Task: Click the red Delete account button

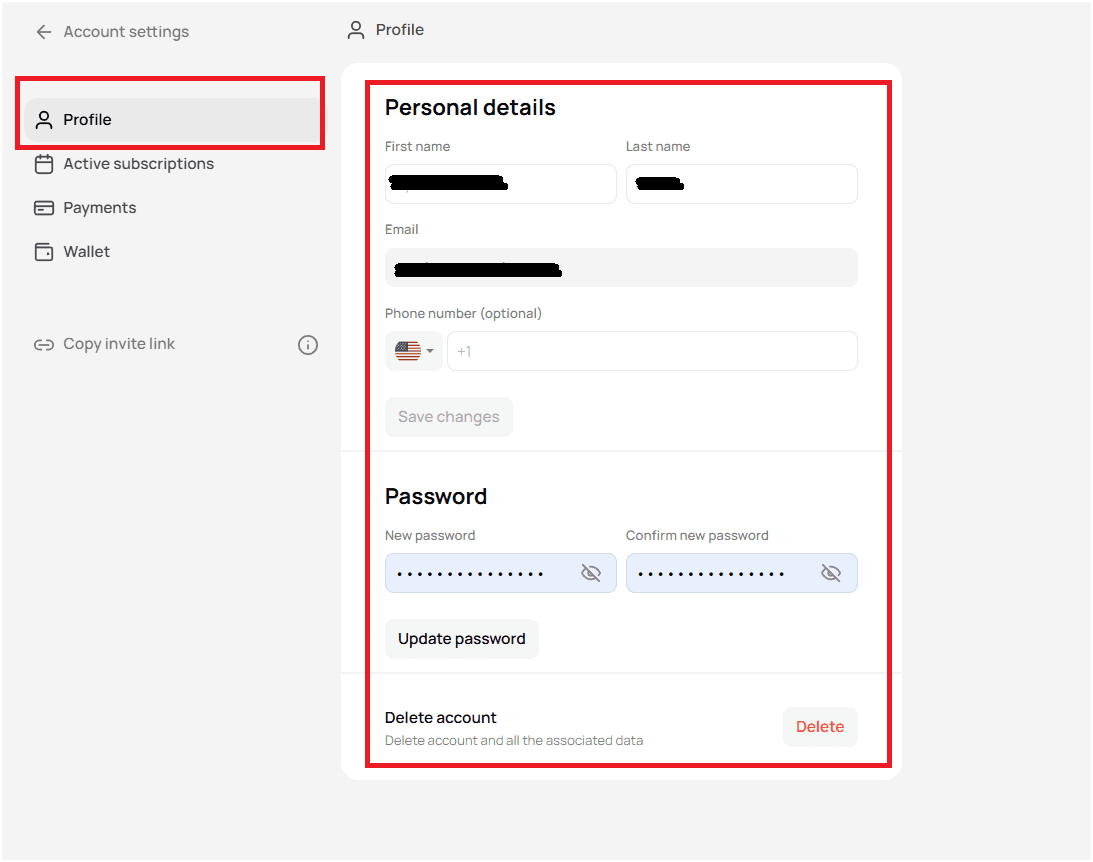Action: coord(820,728)
